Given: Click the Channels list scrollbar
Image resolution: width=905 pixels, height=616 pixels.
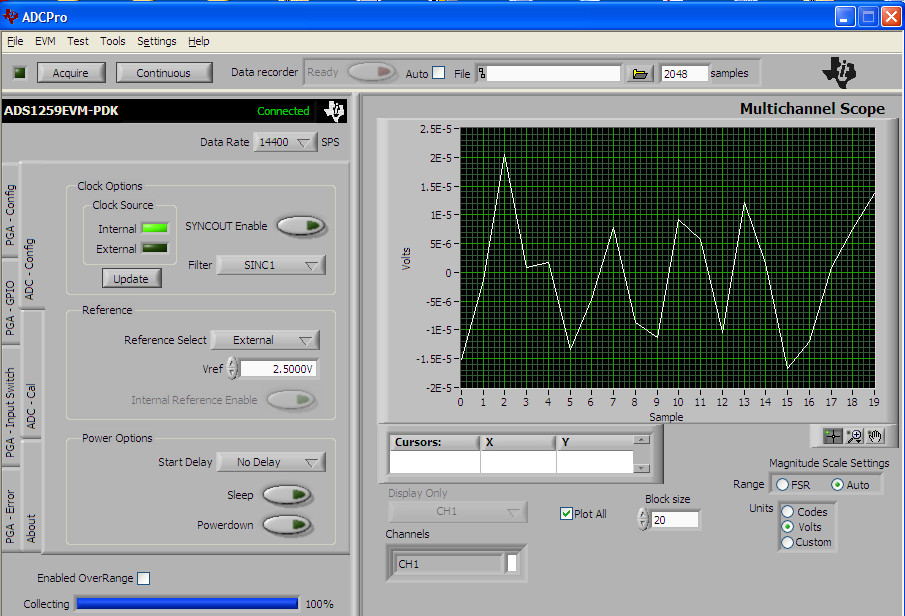Looking at the screenshot, I should [511, 563].
